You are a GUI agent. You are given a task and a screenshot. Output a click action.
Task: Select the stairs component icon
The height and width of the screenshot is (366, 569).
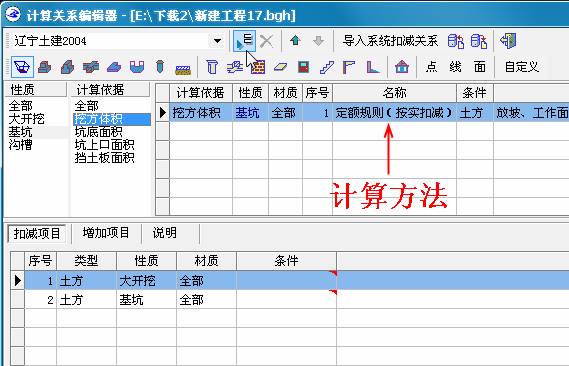pyautogui.click(x=327, y=67)
